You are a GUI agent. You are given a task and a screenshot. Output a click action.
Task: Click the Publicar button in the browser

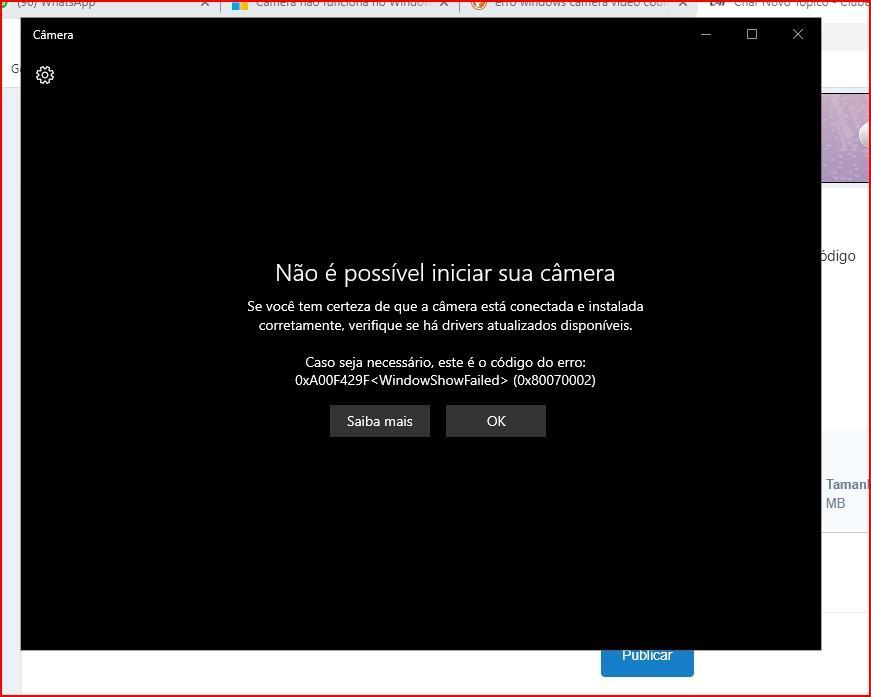[647, 662]
